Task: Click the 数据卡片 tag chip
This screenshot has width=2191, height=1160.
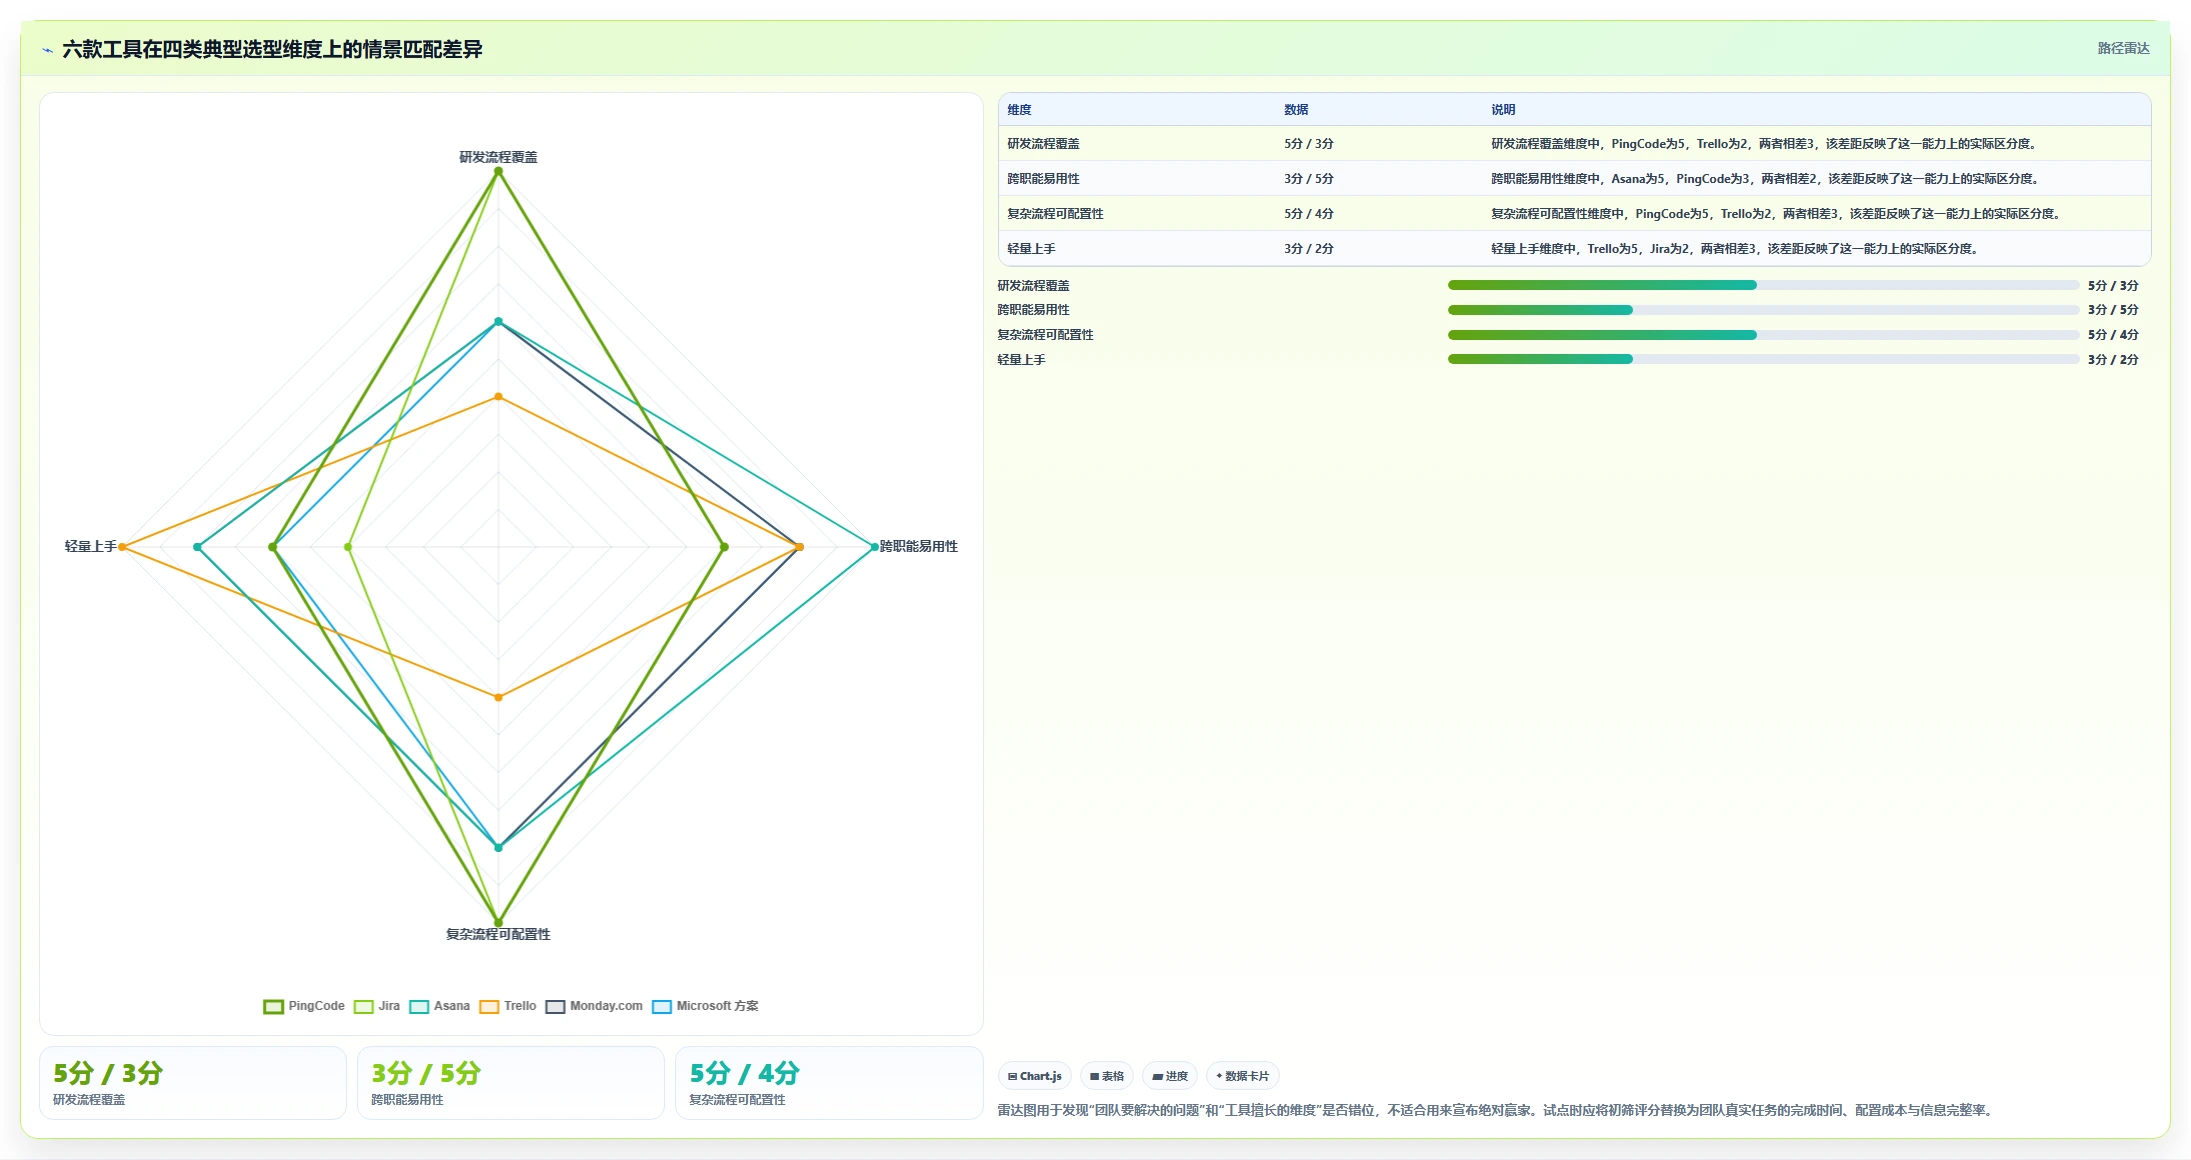Action: pyautogui.click(x=1243, y=1076)
